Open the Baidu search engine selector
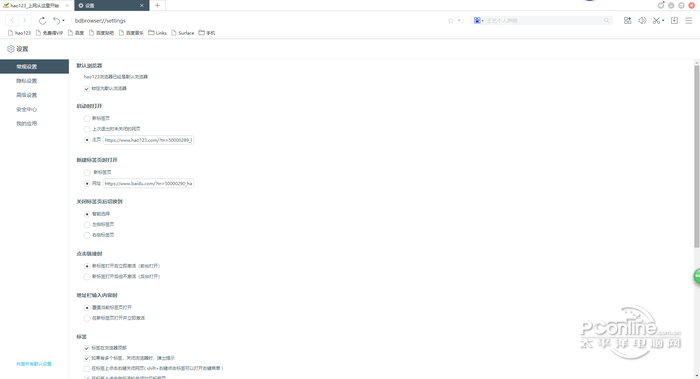This screenshot has width=700, height=379. point(479,21)
